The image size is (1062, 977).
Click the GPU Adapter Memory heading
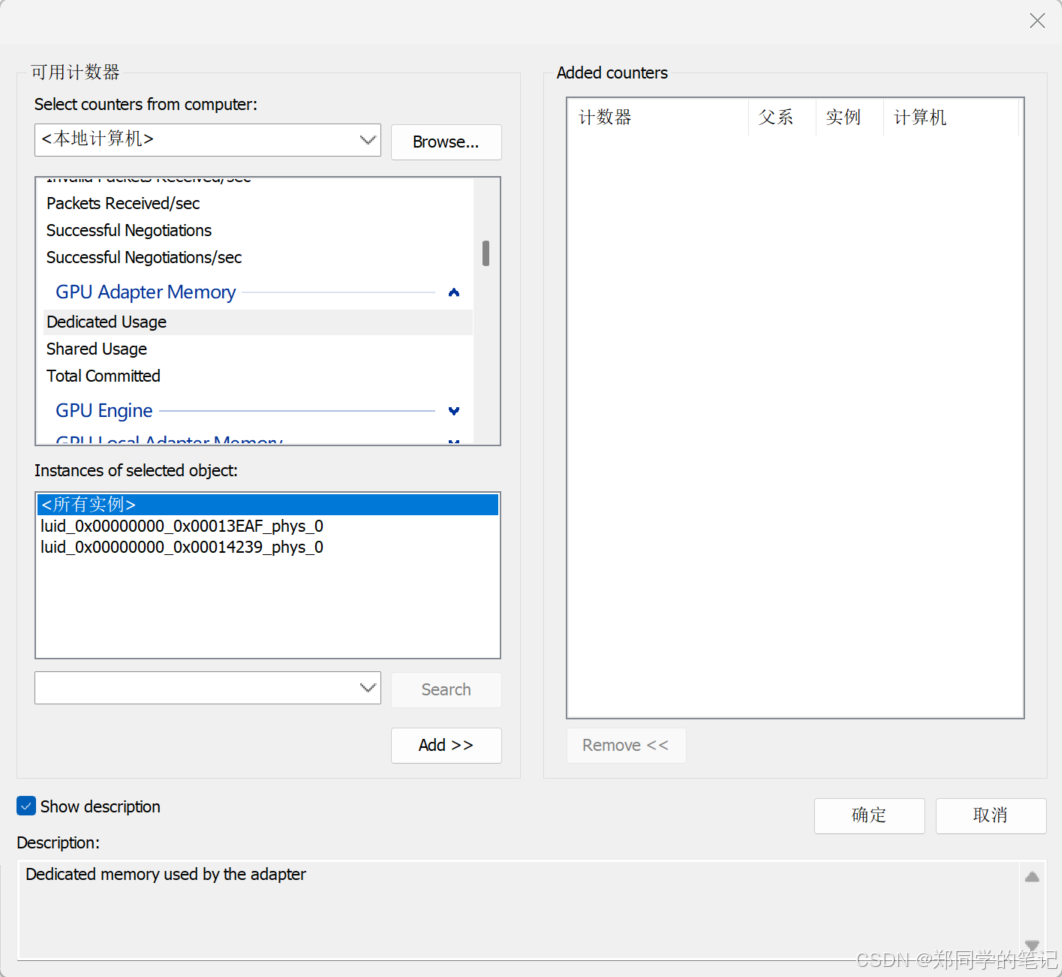point(146,292)
